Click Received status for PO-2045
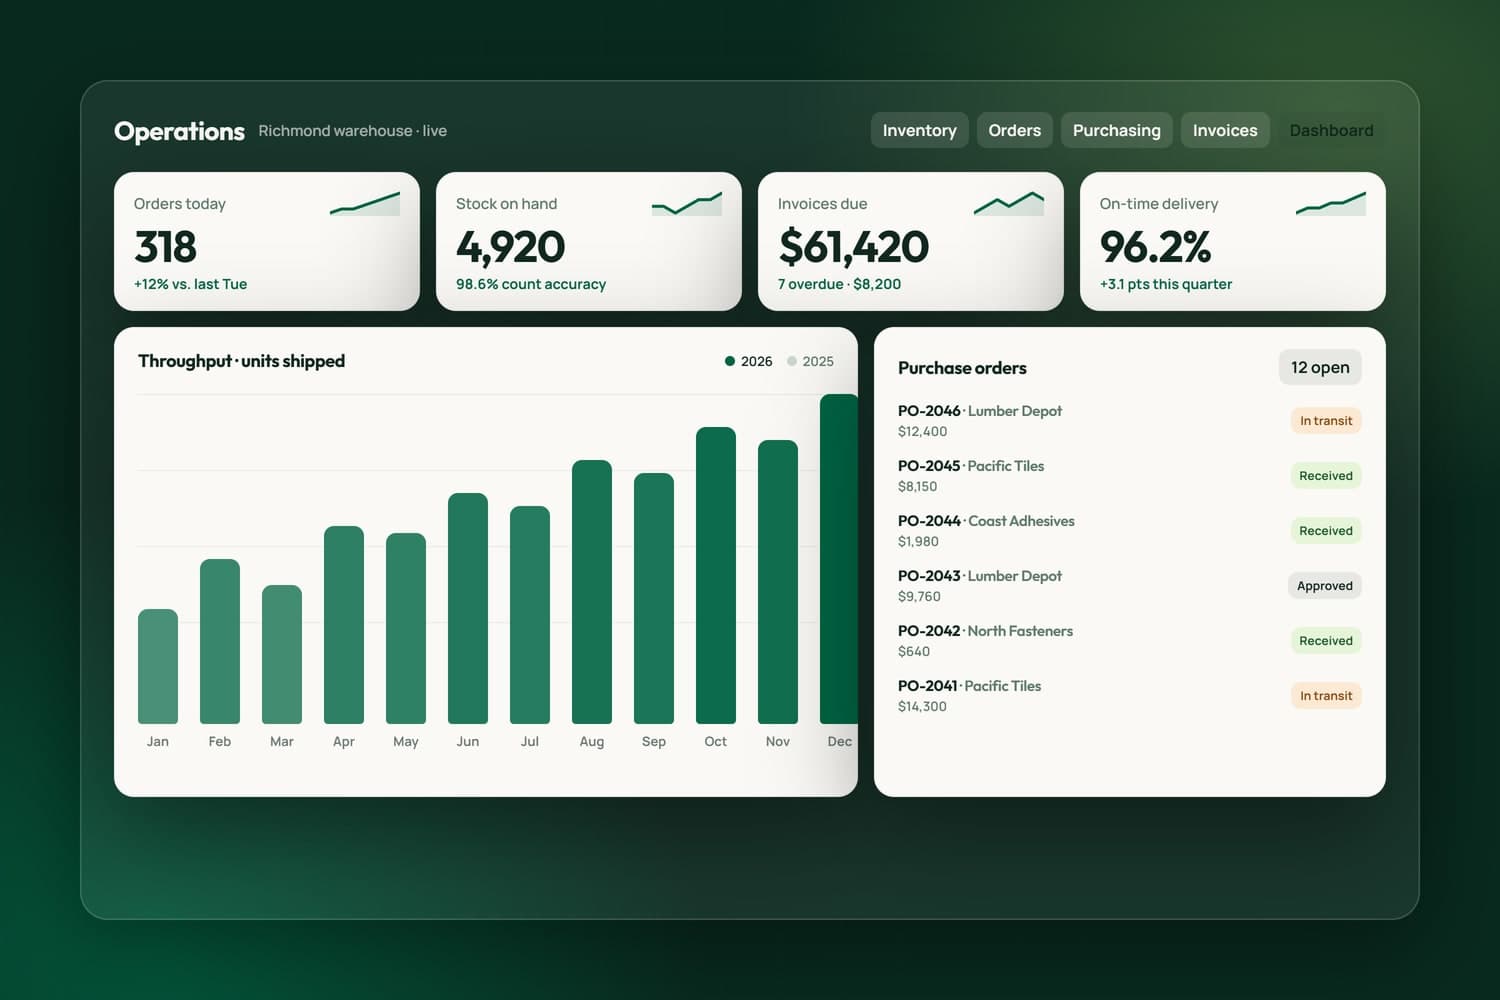This screenshot has height=1000, width=1500. [x=1326, y=476]
